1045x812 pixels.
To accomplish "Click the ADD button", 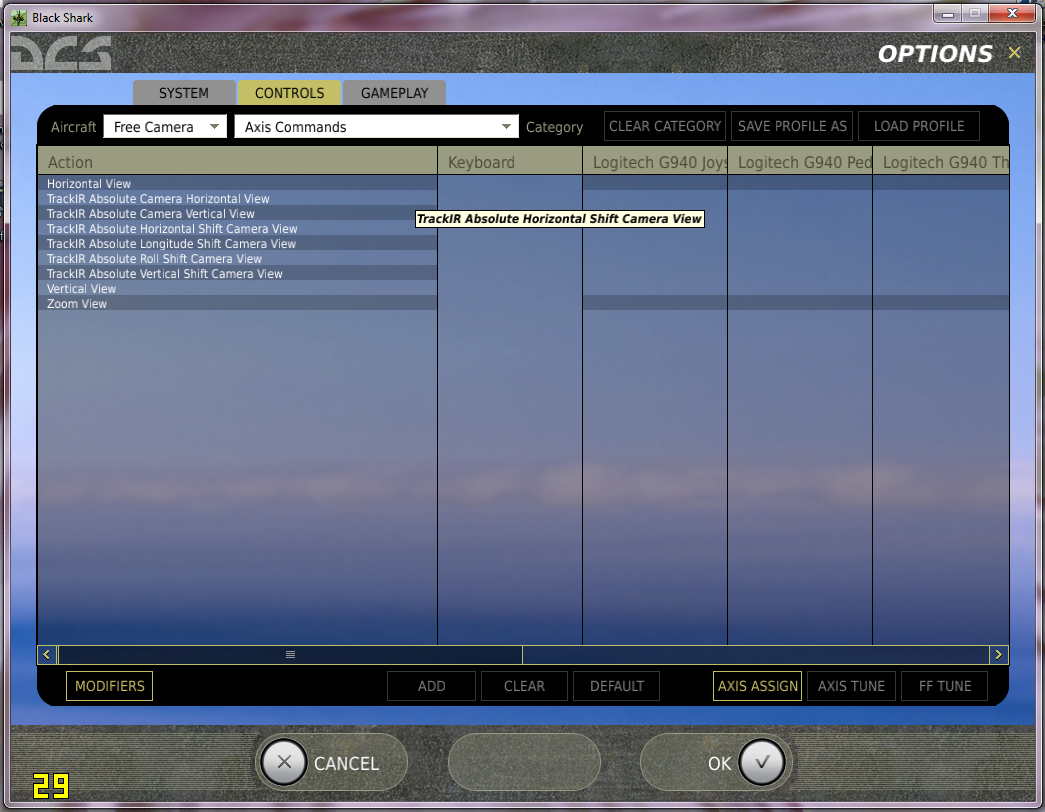I will [431, 686].
